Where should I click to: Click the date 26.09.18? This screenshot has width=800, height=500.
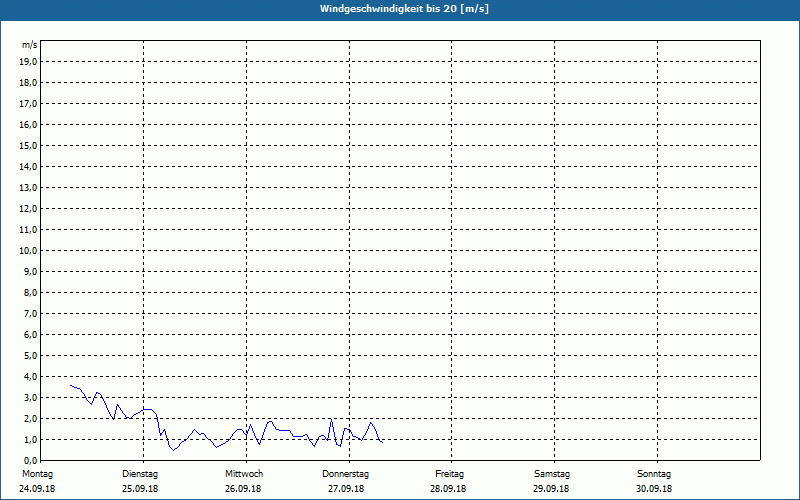click(243, 489)
